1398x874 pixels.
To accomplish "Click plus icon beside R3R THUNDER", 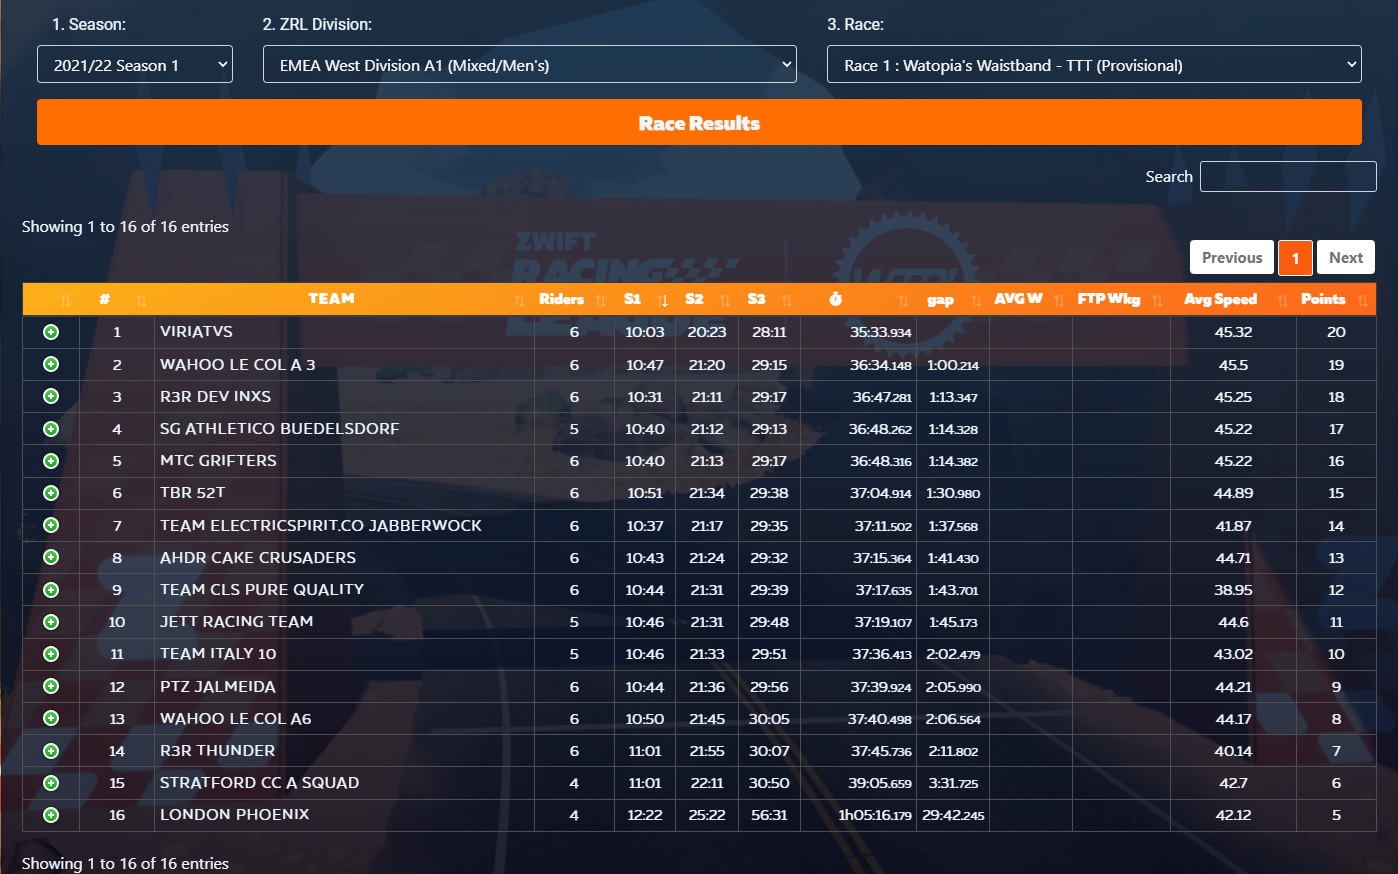I will coord(51,750).
